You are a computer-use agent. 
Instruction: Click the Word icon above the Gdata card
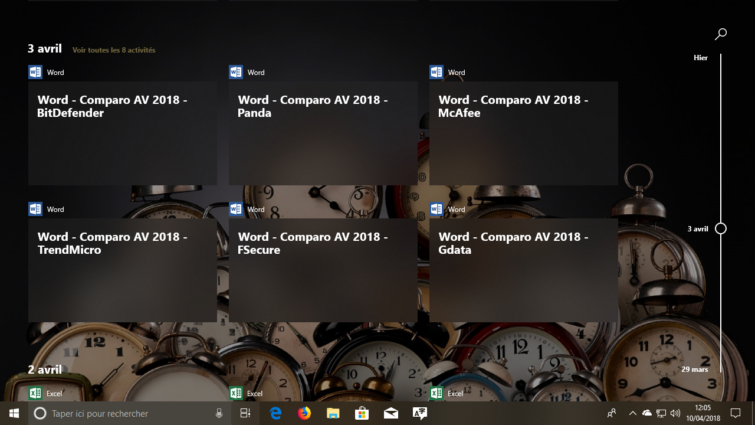436,209
